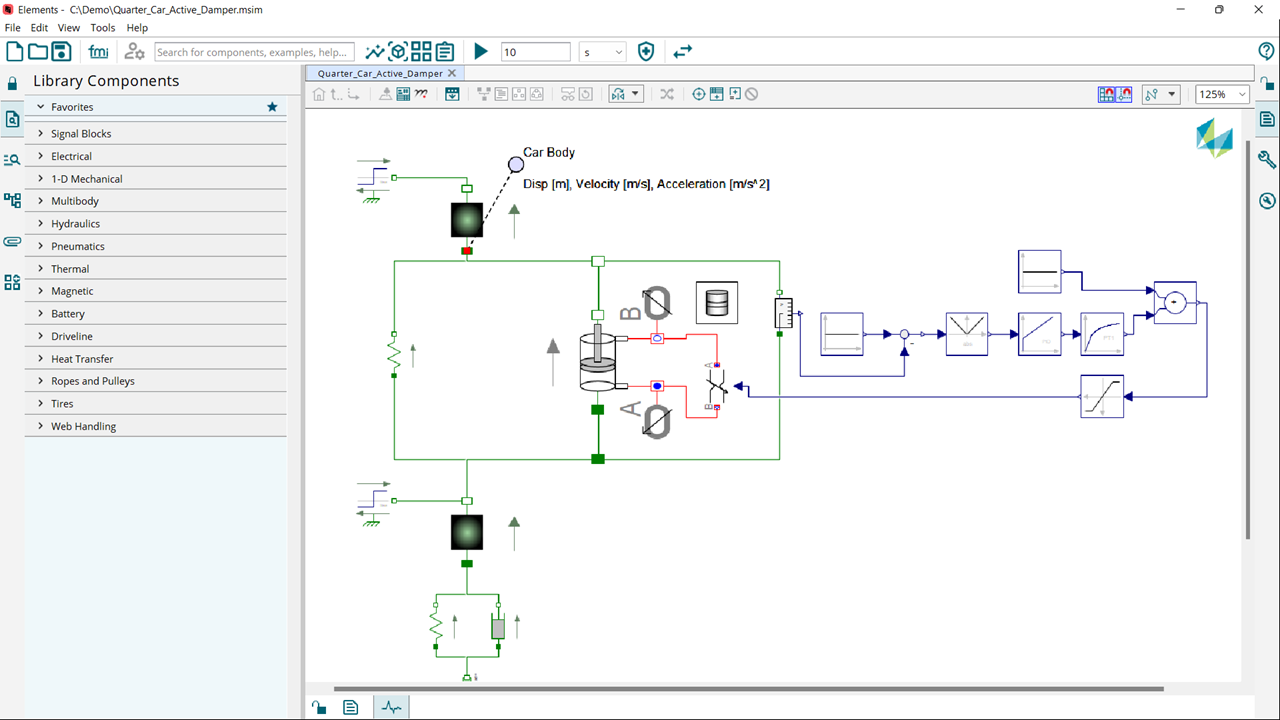
Task: Click the wrench icon in right sidebar
Action: 1267,160
